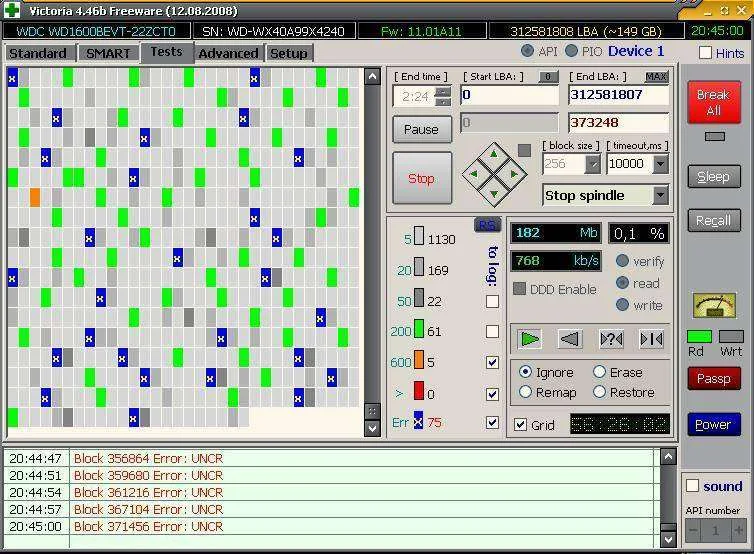Select the Erase radio option
This screenshot has width=754, height=554.
[599, 372]
